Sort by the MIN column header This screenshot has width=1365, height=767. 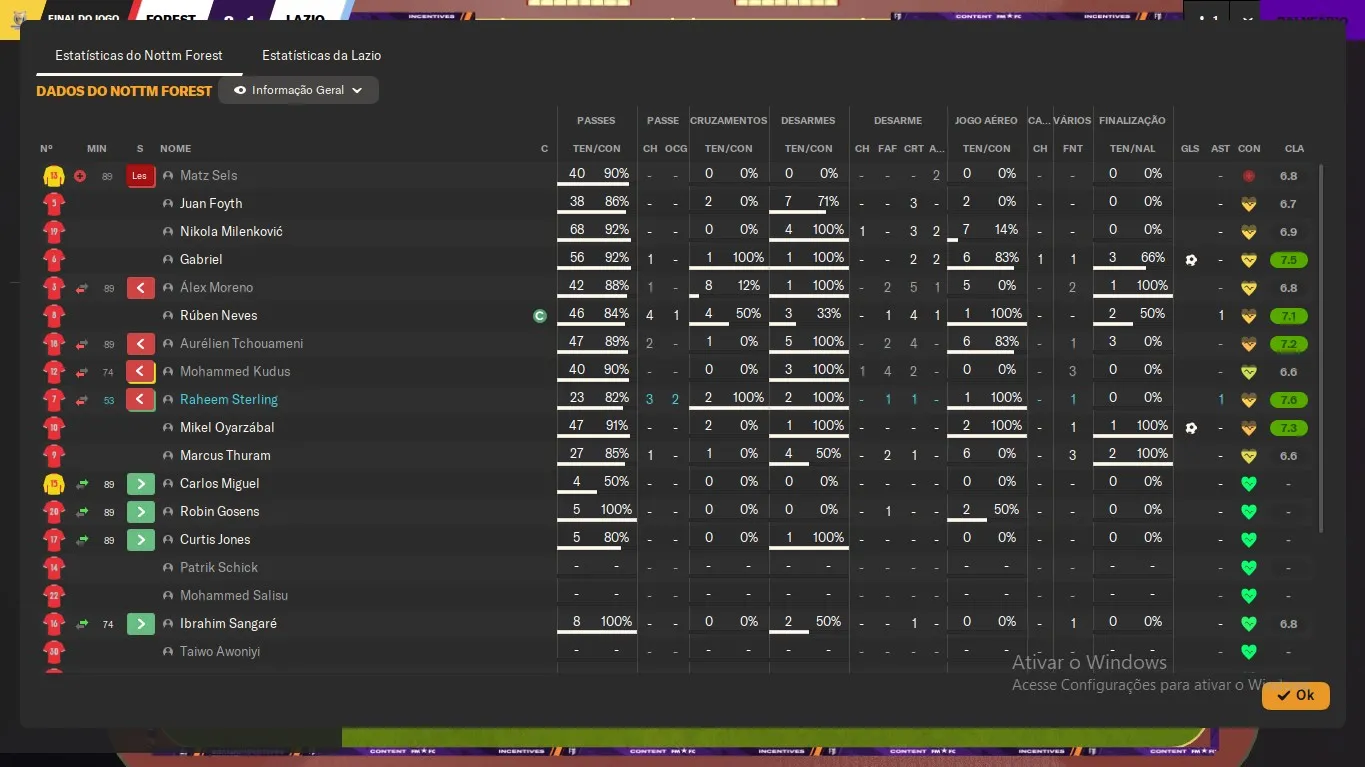(96, 149)
